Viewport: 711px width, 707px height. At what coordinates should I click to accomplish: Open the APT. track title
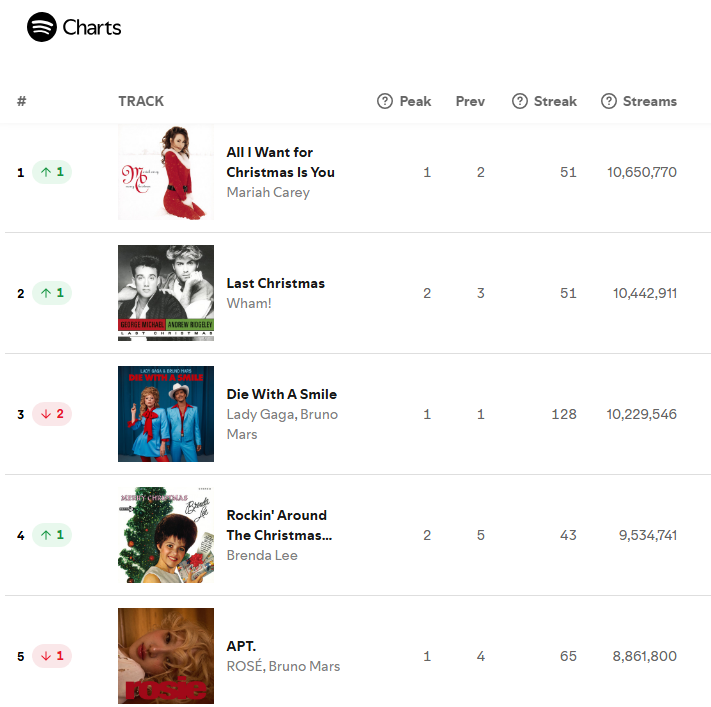pyautogui.click(x=241, y=646)
